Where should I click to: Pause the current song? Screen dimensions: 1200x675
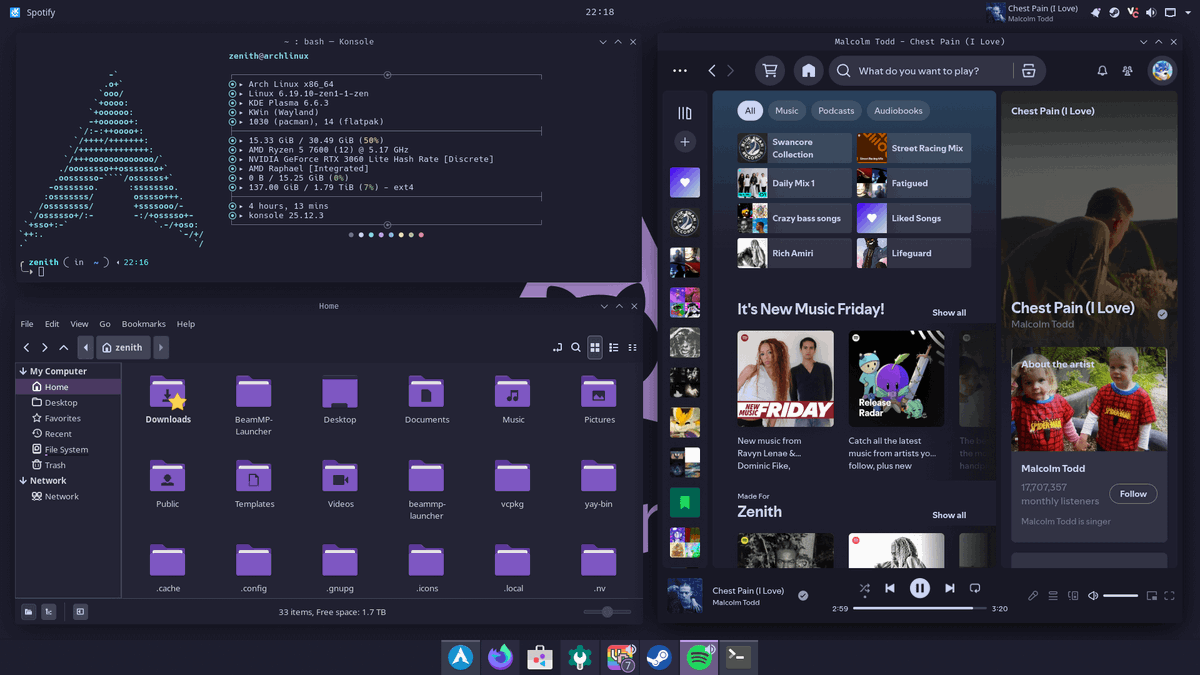(x=920, y=588)
